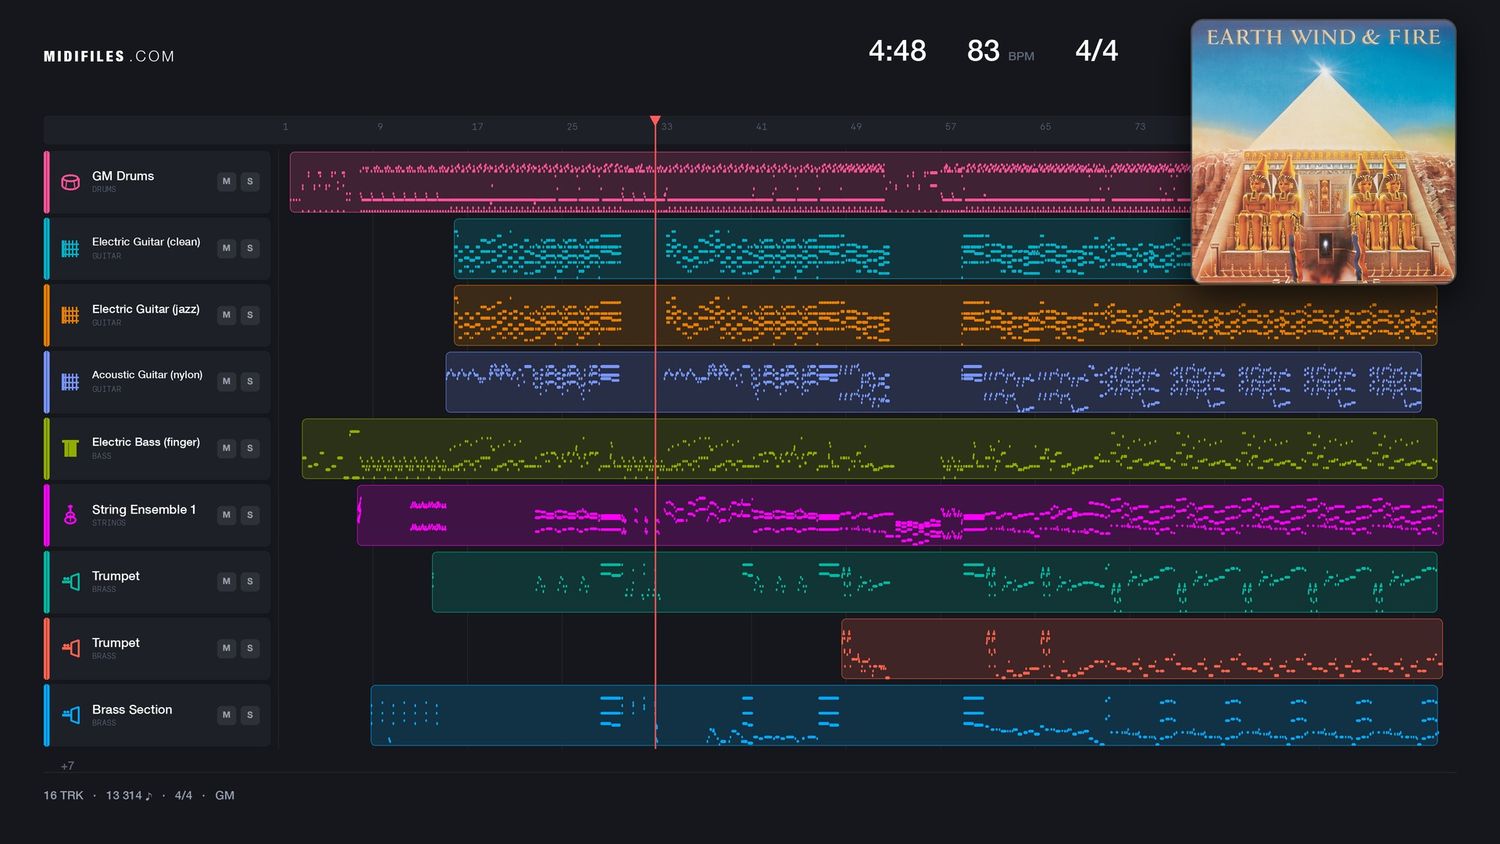Jump to measure 17 on the ruler
Screen dimensions: 1500x844
[477, 127]
